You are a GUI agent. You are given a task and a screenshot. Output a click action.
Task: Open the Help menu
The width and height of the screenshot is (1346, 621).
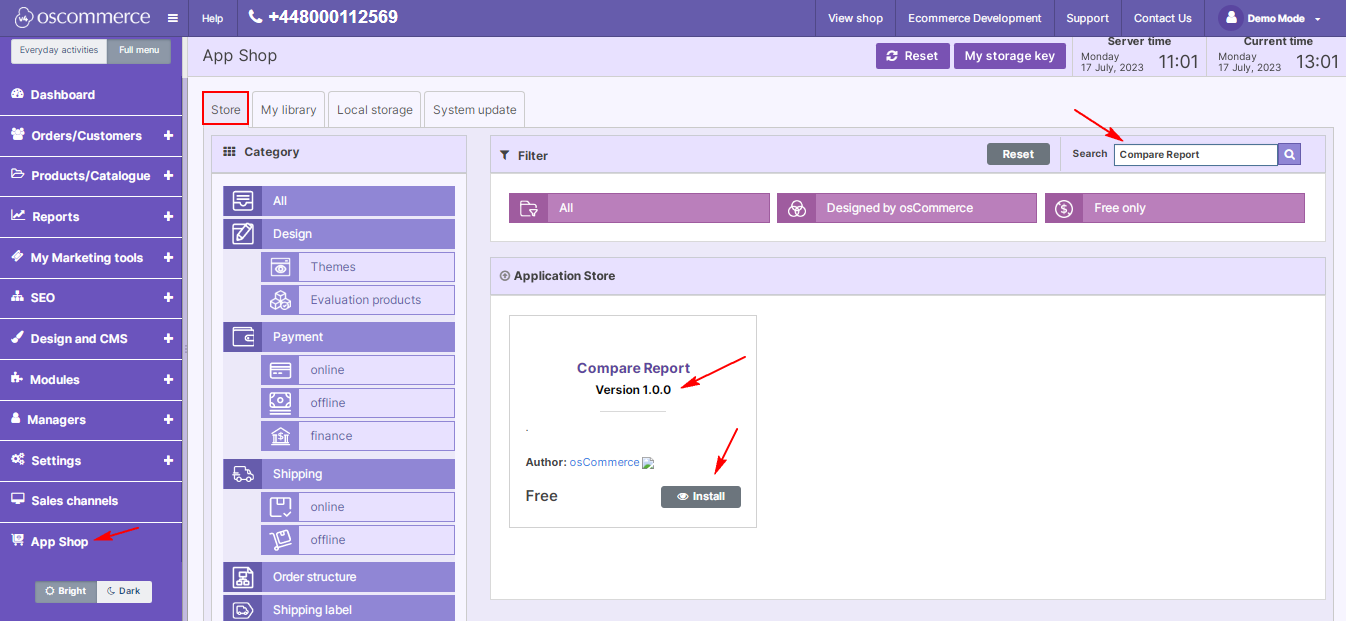coord(213,18)
